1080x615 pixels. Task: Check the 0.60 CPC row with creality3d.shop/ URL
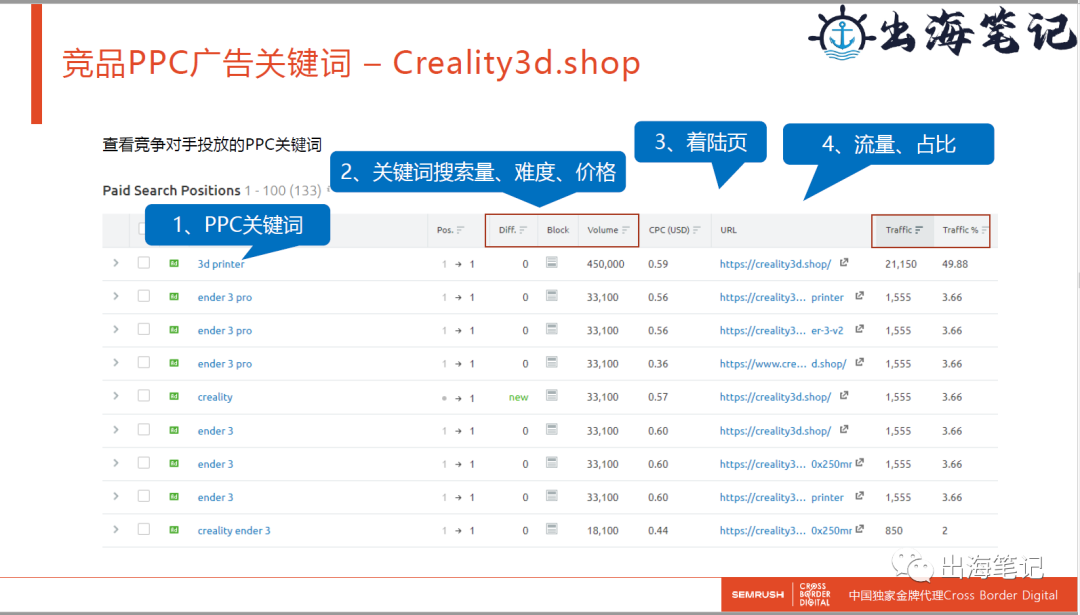[143, 430]
